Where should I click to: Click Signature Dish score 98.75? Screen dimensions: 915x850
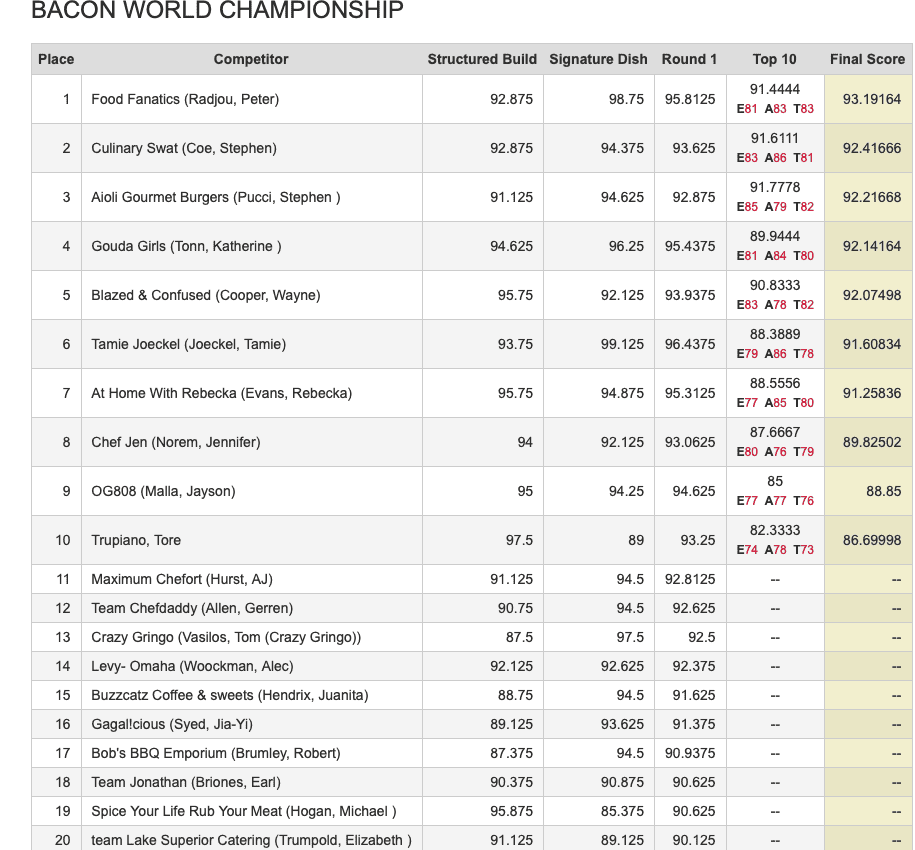click(626, 99)
